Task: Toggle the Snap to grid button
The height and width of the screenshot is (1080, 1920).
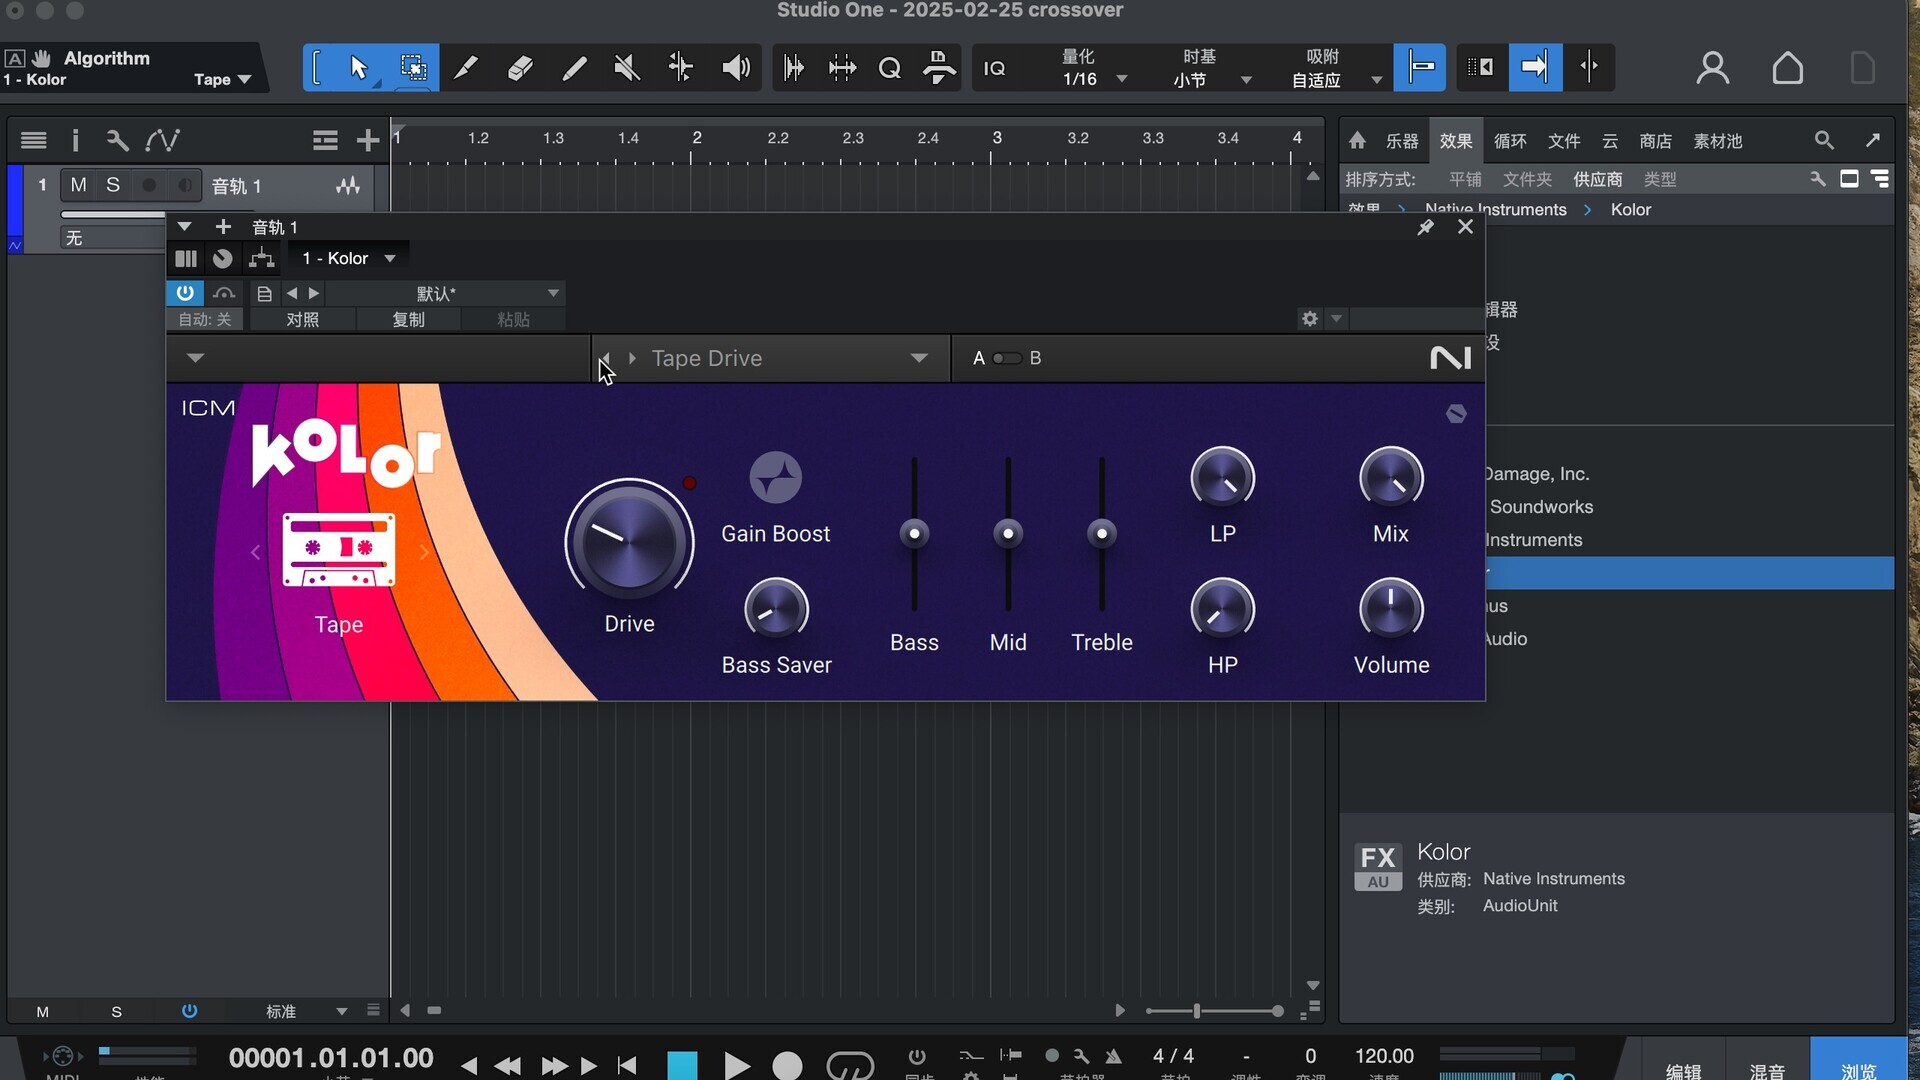Action: click(1420, 67)
